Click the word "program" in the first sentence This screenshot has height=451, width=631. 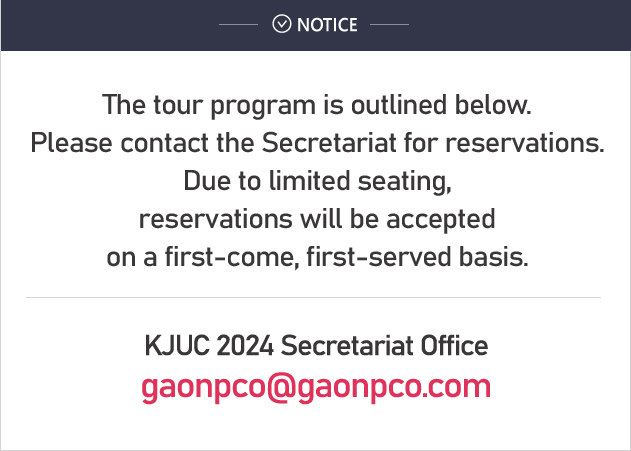[x=263, y=106]
